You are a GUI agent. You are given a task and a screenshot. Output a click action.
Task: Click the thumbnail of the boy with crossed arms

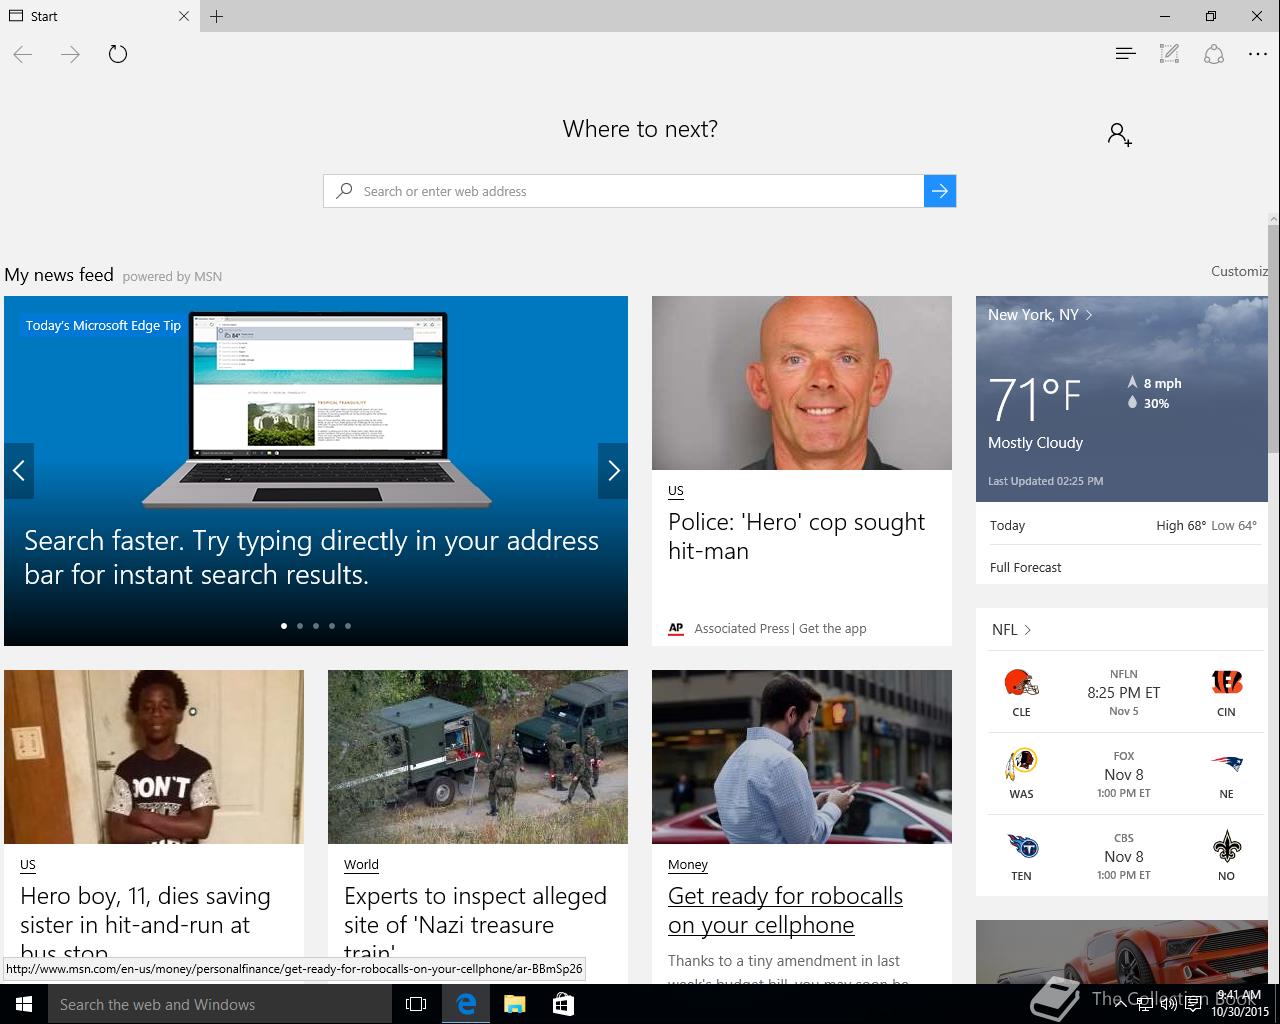[154, 757]
